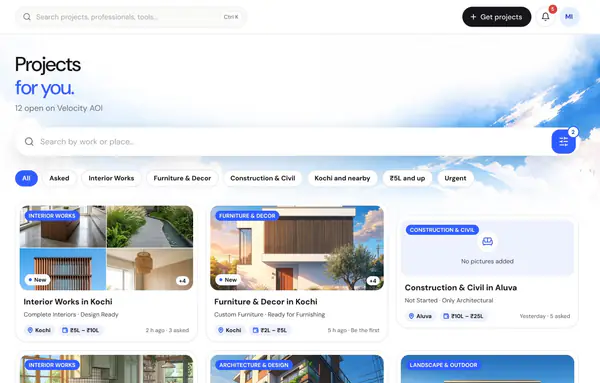Click the 'No pictures added' text
This screenshot has height=383, width=600.
[488, 261]
